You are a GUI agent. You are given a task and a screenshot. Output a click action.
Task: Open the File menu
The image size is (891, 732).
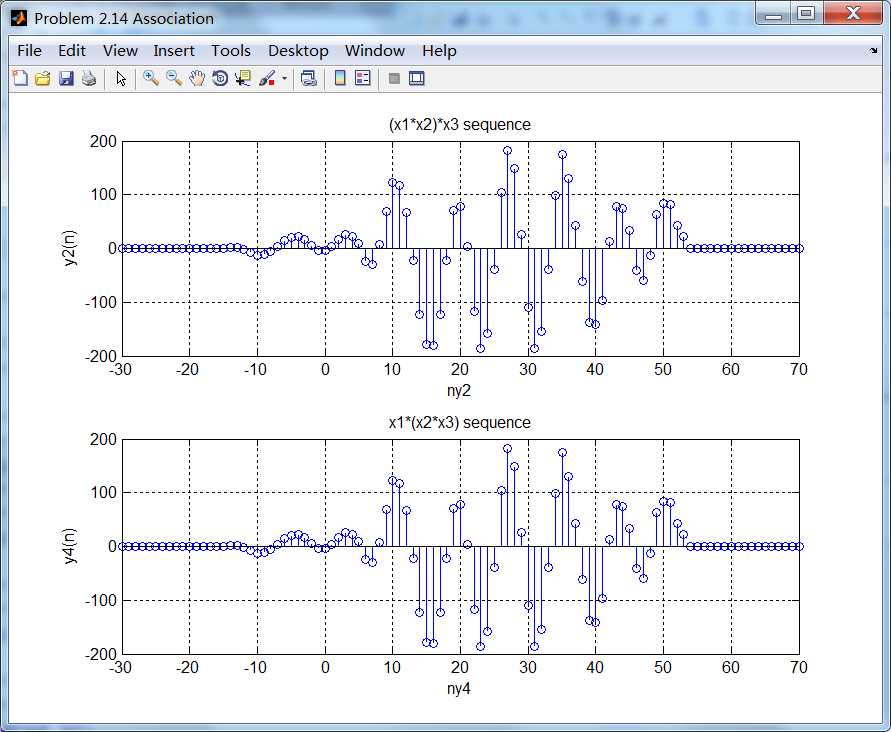click(30, 51)
